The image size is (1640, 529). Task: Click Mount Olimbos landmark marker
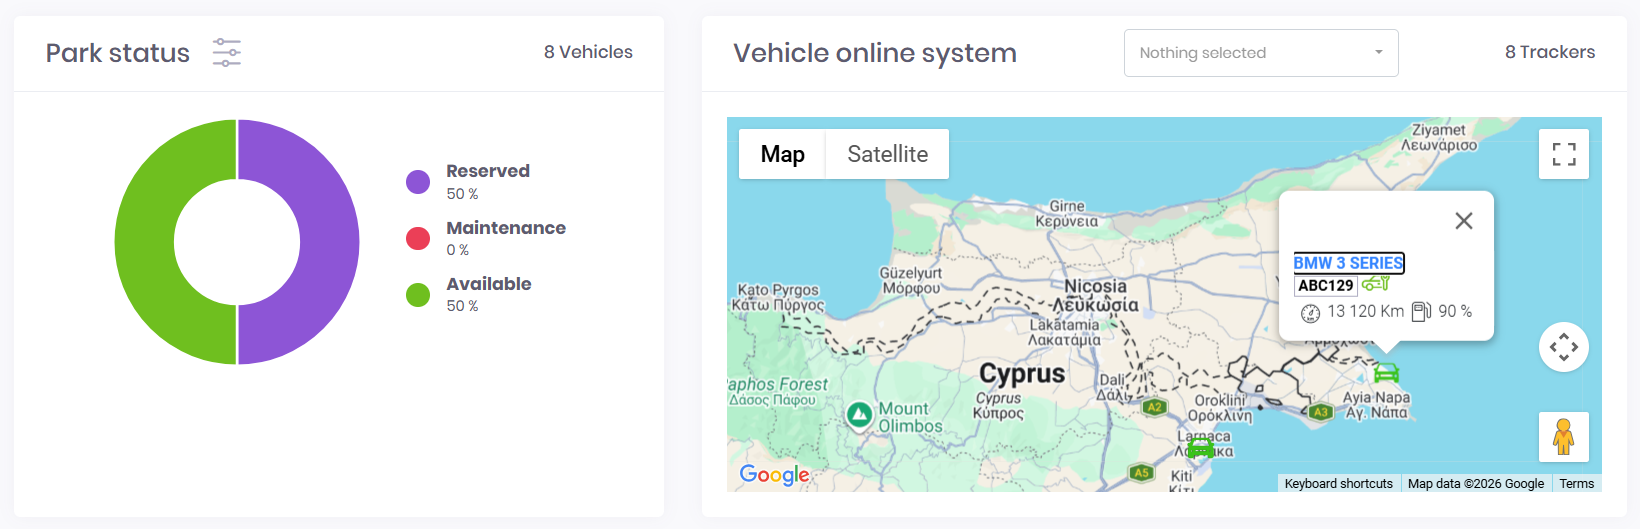859,415
